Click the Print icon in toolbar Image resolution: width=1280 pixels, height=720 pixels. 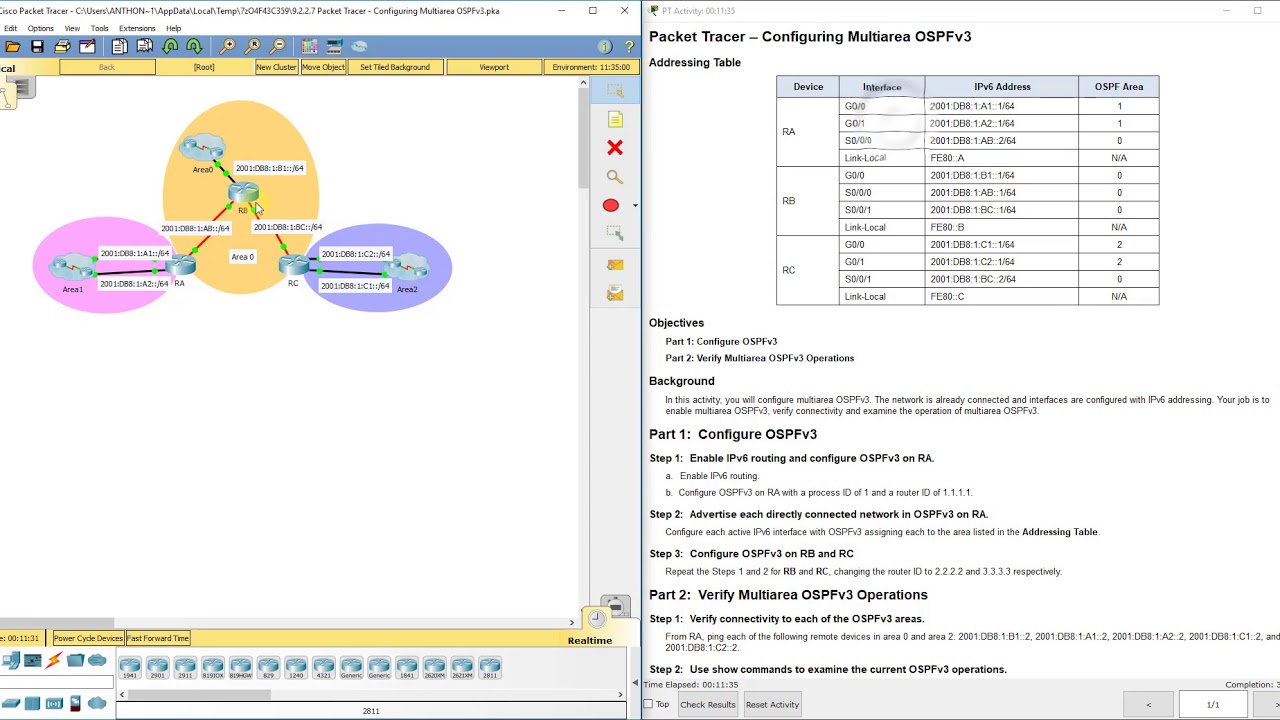coord(62,47)
